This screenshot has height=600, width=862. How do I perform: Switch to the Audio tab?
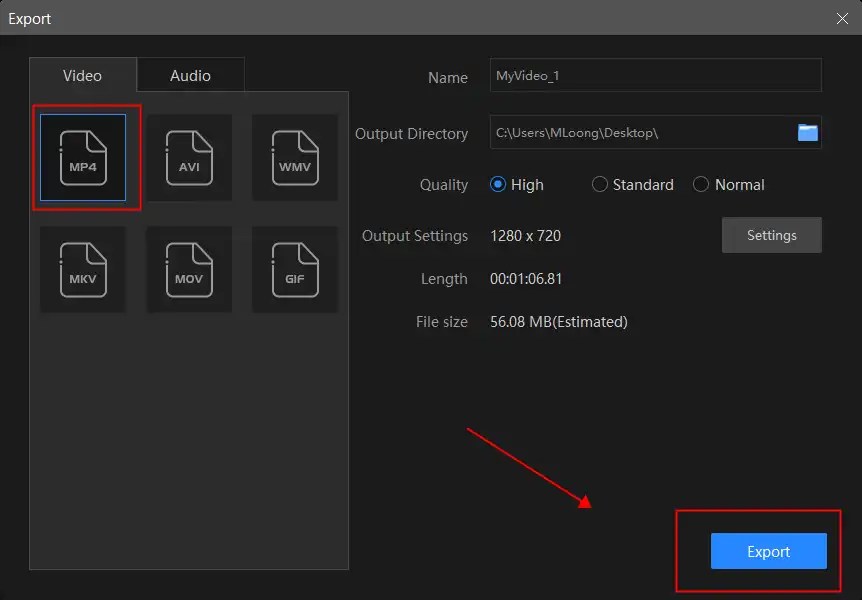[190, 74]
